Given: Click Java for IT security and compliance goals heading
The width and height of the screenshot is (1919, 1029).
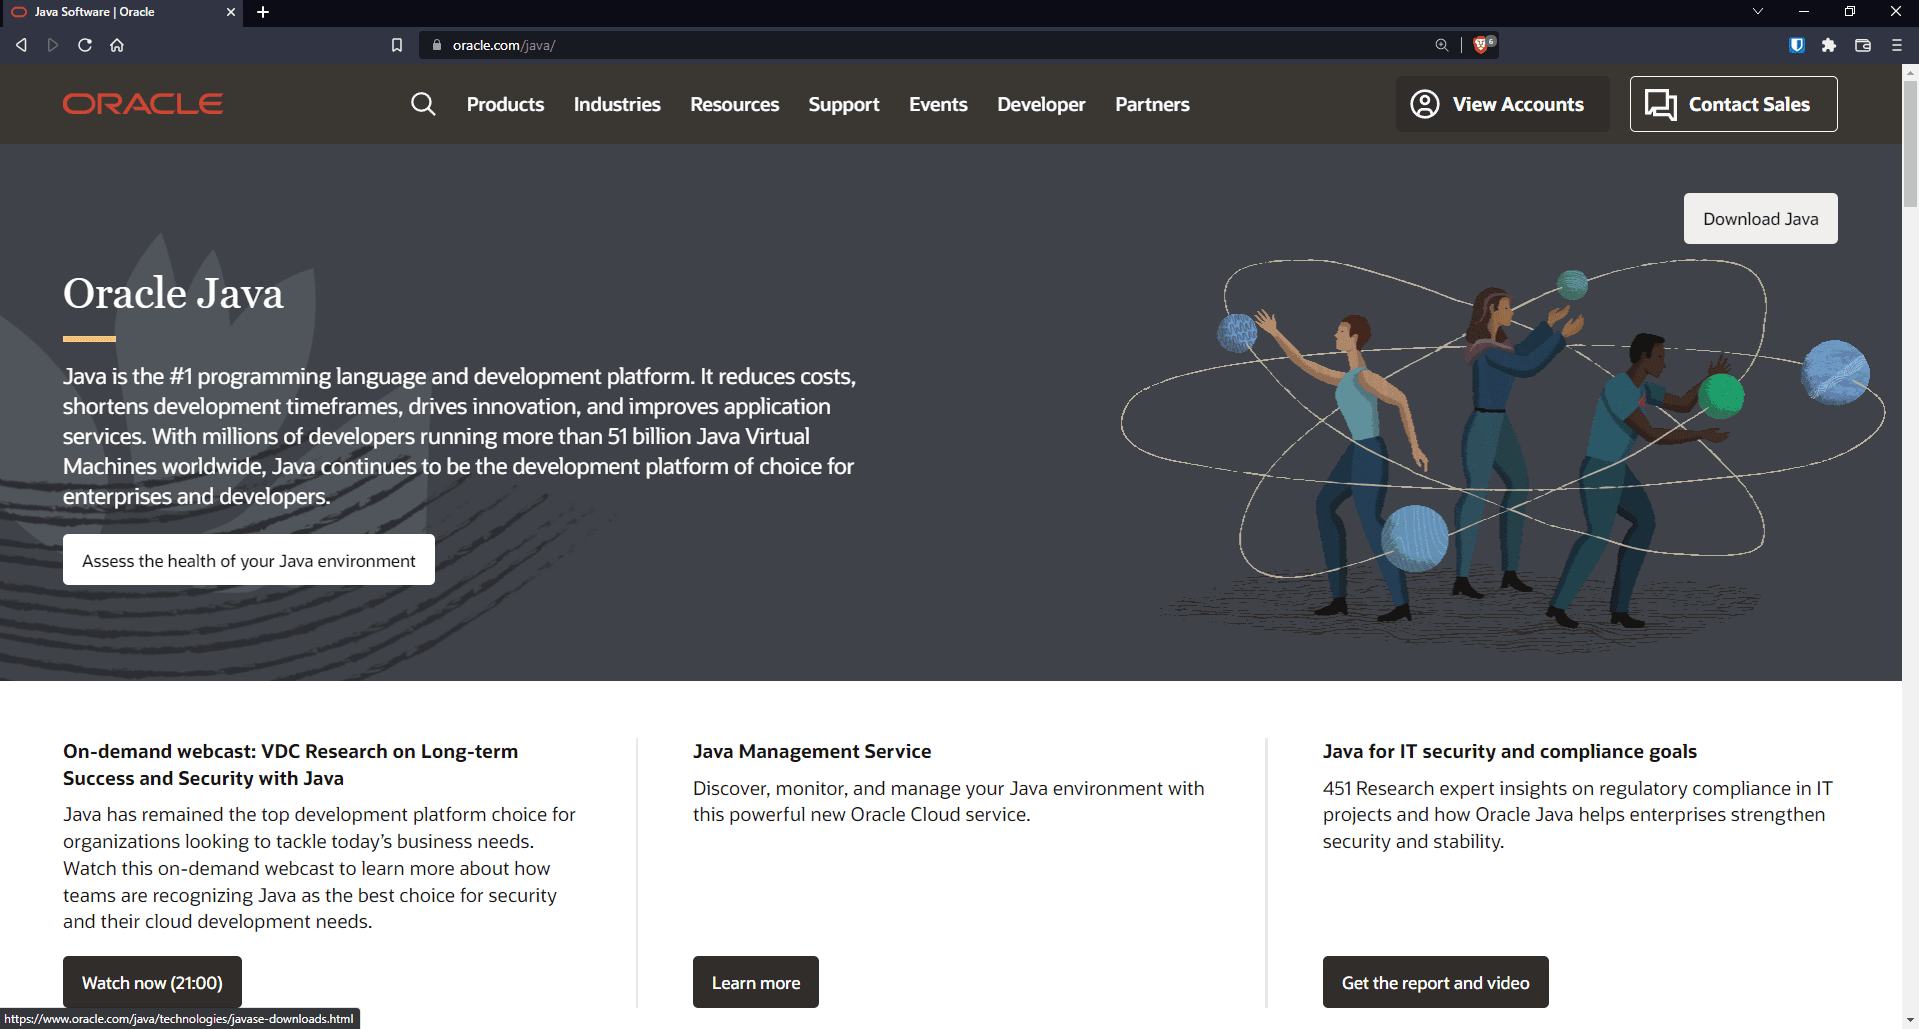Looking at the screenshot, I should [x=1510, y=751].
